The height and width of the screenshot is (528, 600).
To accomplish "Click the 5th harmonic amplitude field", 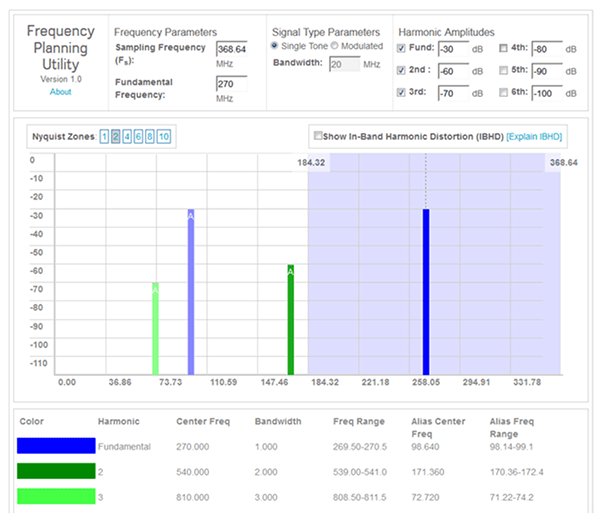I will click(x=548, y=71).
